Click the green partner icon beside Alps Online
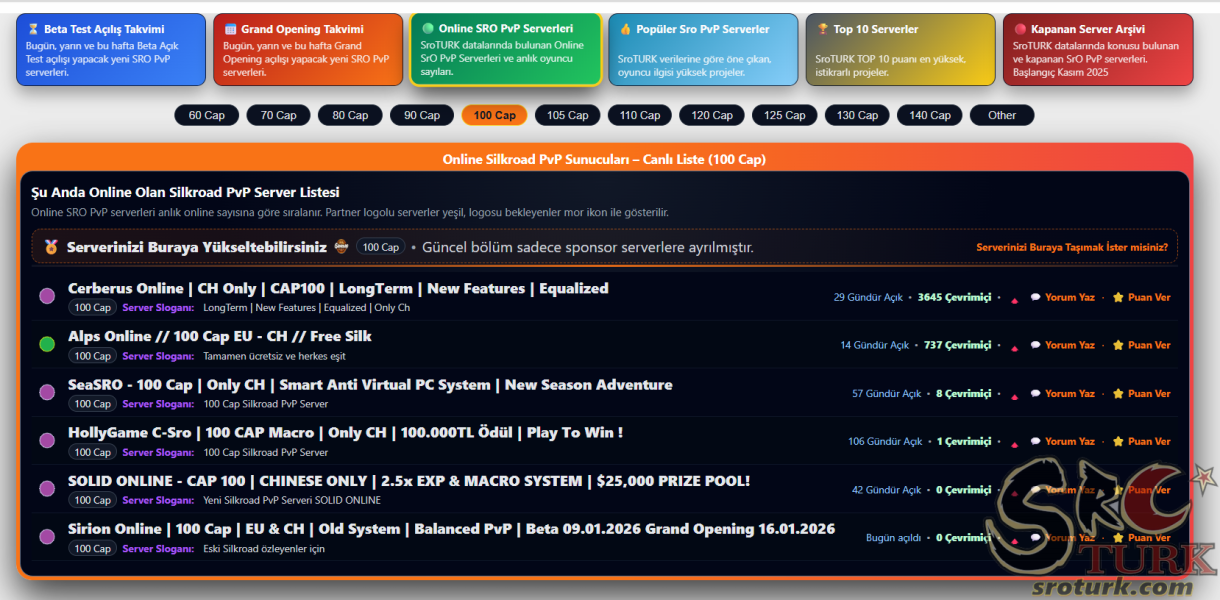The image size is (1220, 600). (x=47, y=344)
